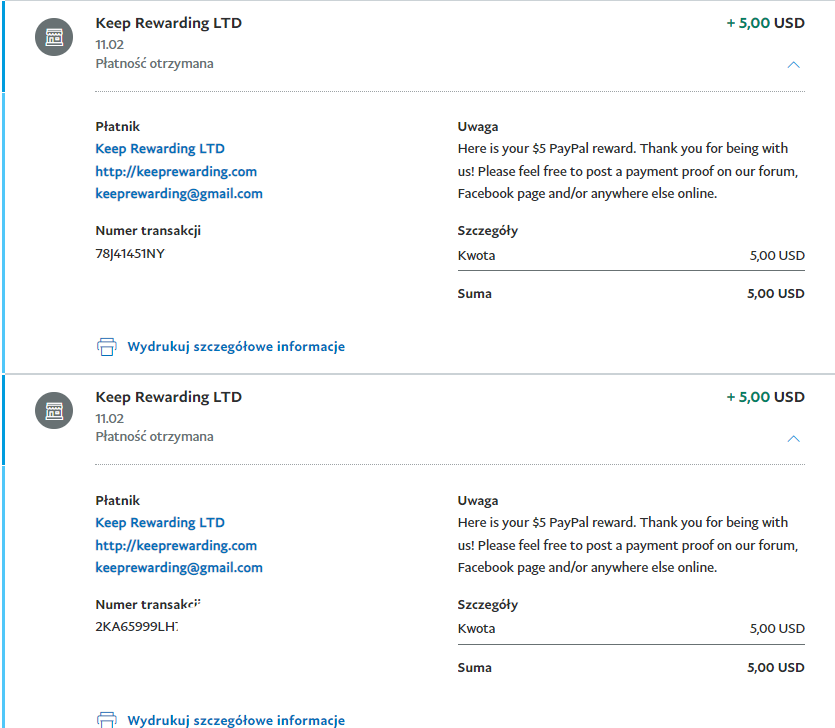Click second transaction header Keep Rewarding LTD
Viewport: 835px width, 728px height.
tap(168, 397)
